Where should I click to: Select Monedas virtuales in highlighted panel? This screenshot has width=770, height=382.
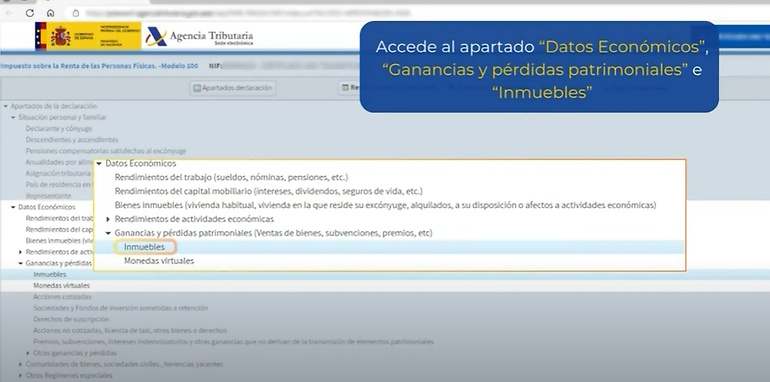click(x=159, y=261)
